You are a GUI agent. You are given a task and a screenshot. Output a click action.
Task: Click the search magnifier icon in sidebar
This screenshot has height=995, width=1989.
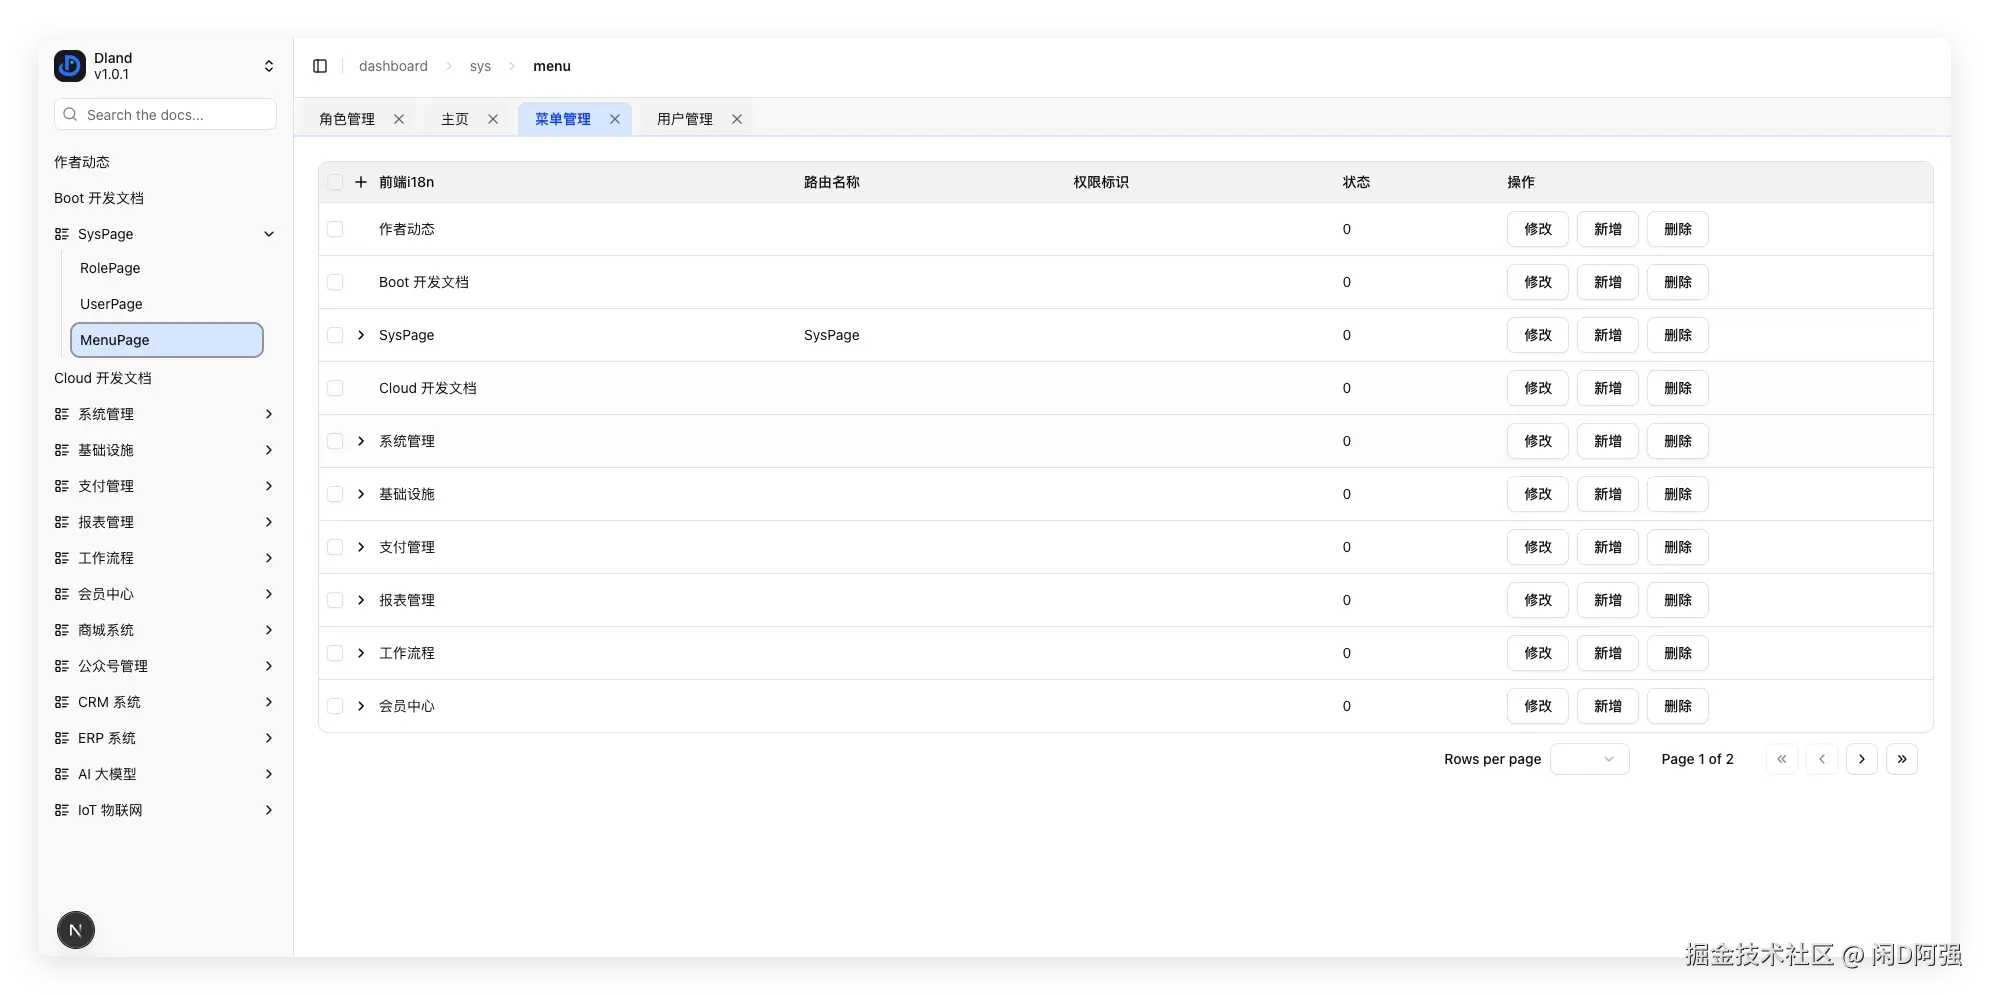[69, 114]
